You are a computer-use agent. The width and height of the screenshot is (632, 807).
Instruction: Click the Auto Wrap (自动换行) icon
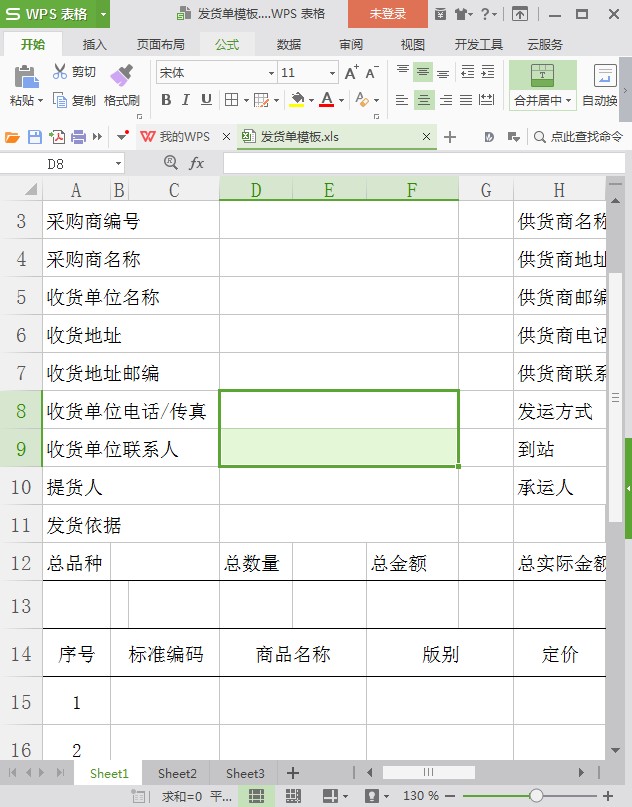(x=605, y=76)
